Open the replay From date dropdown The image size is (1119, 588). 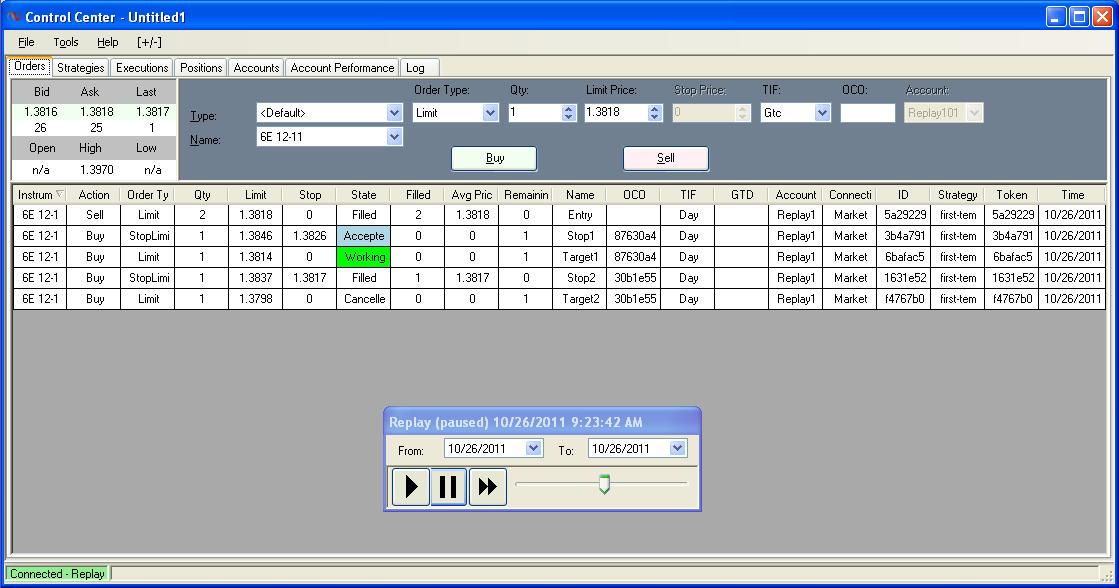click(533, 449)
